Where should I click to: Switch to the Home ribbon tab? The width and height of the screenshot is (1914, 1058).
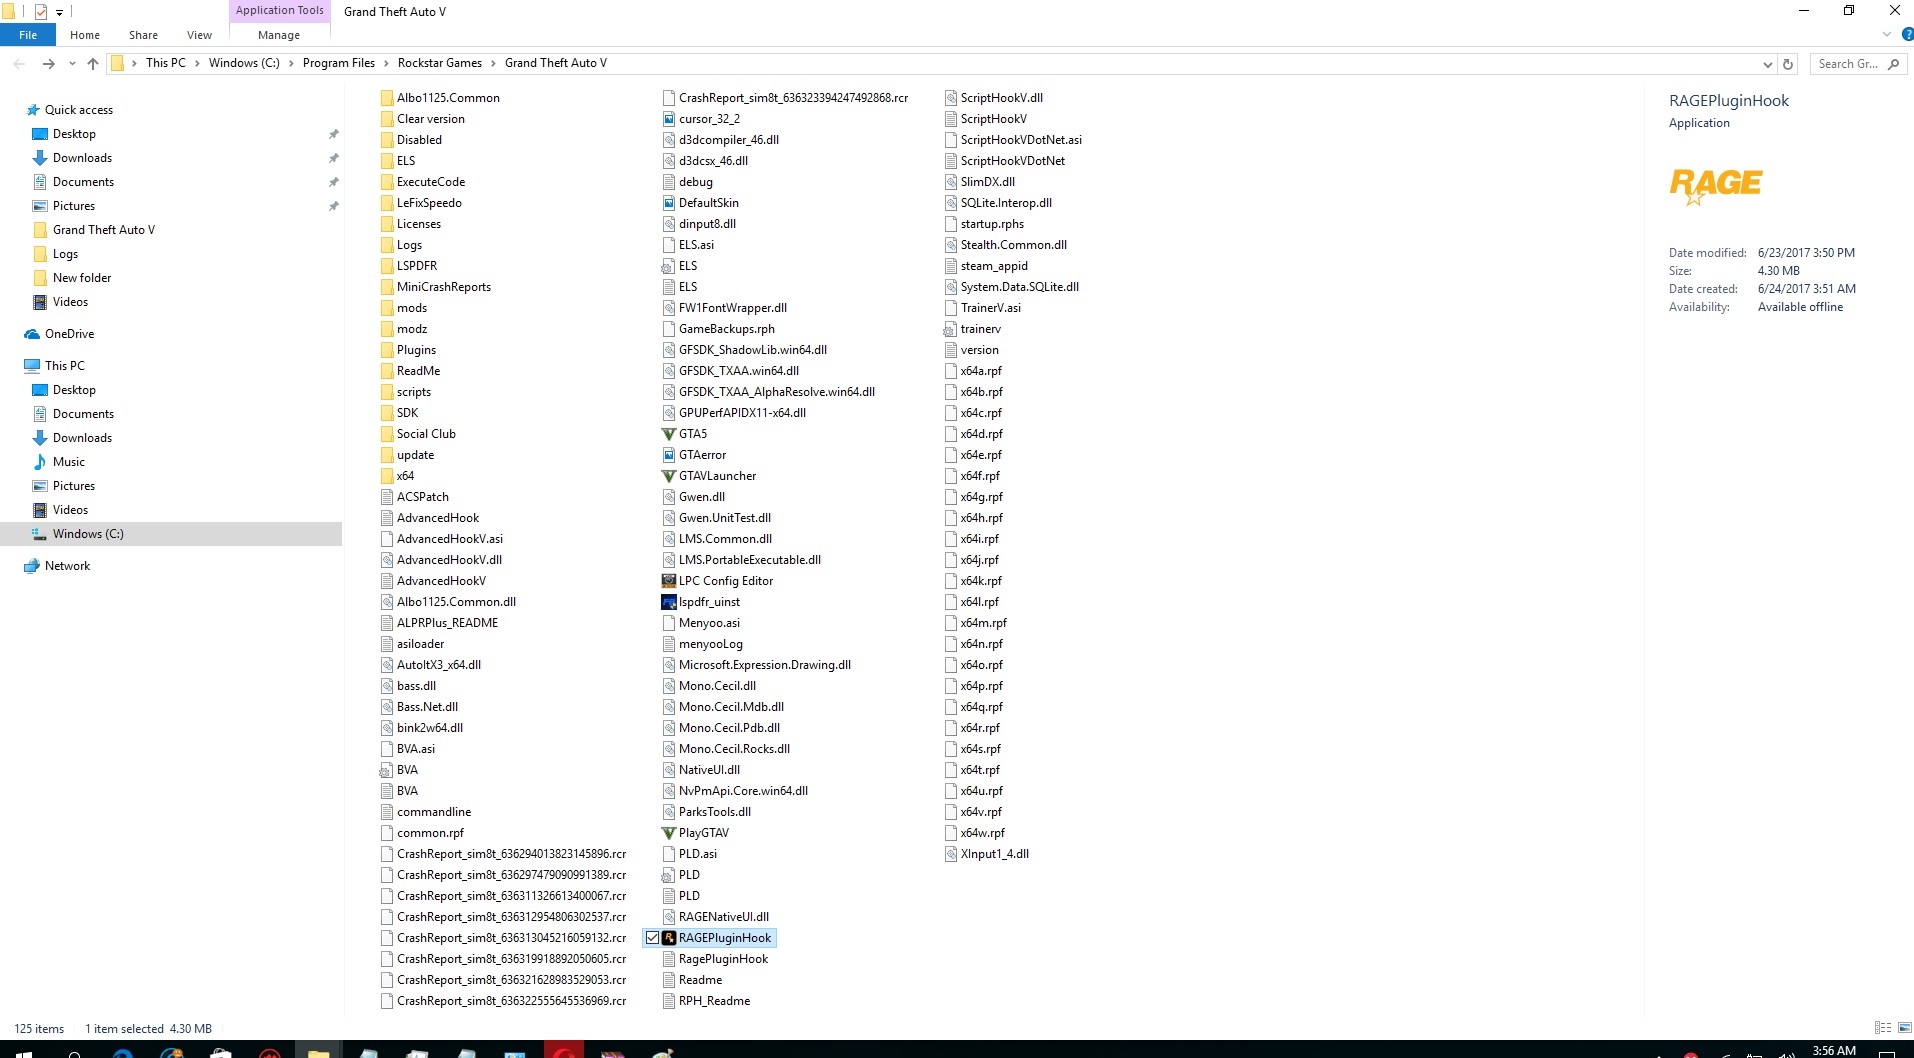click(x=85, y=35)
